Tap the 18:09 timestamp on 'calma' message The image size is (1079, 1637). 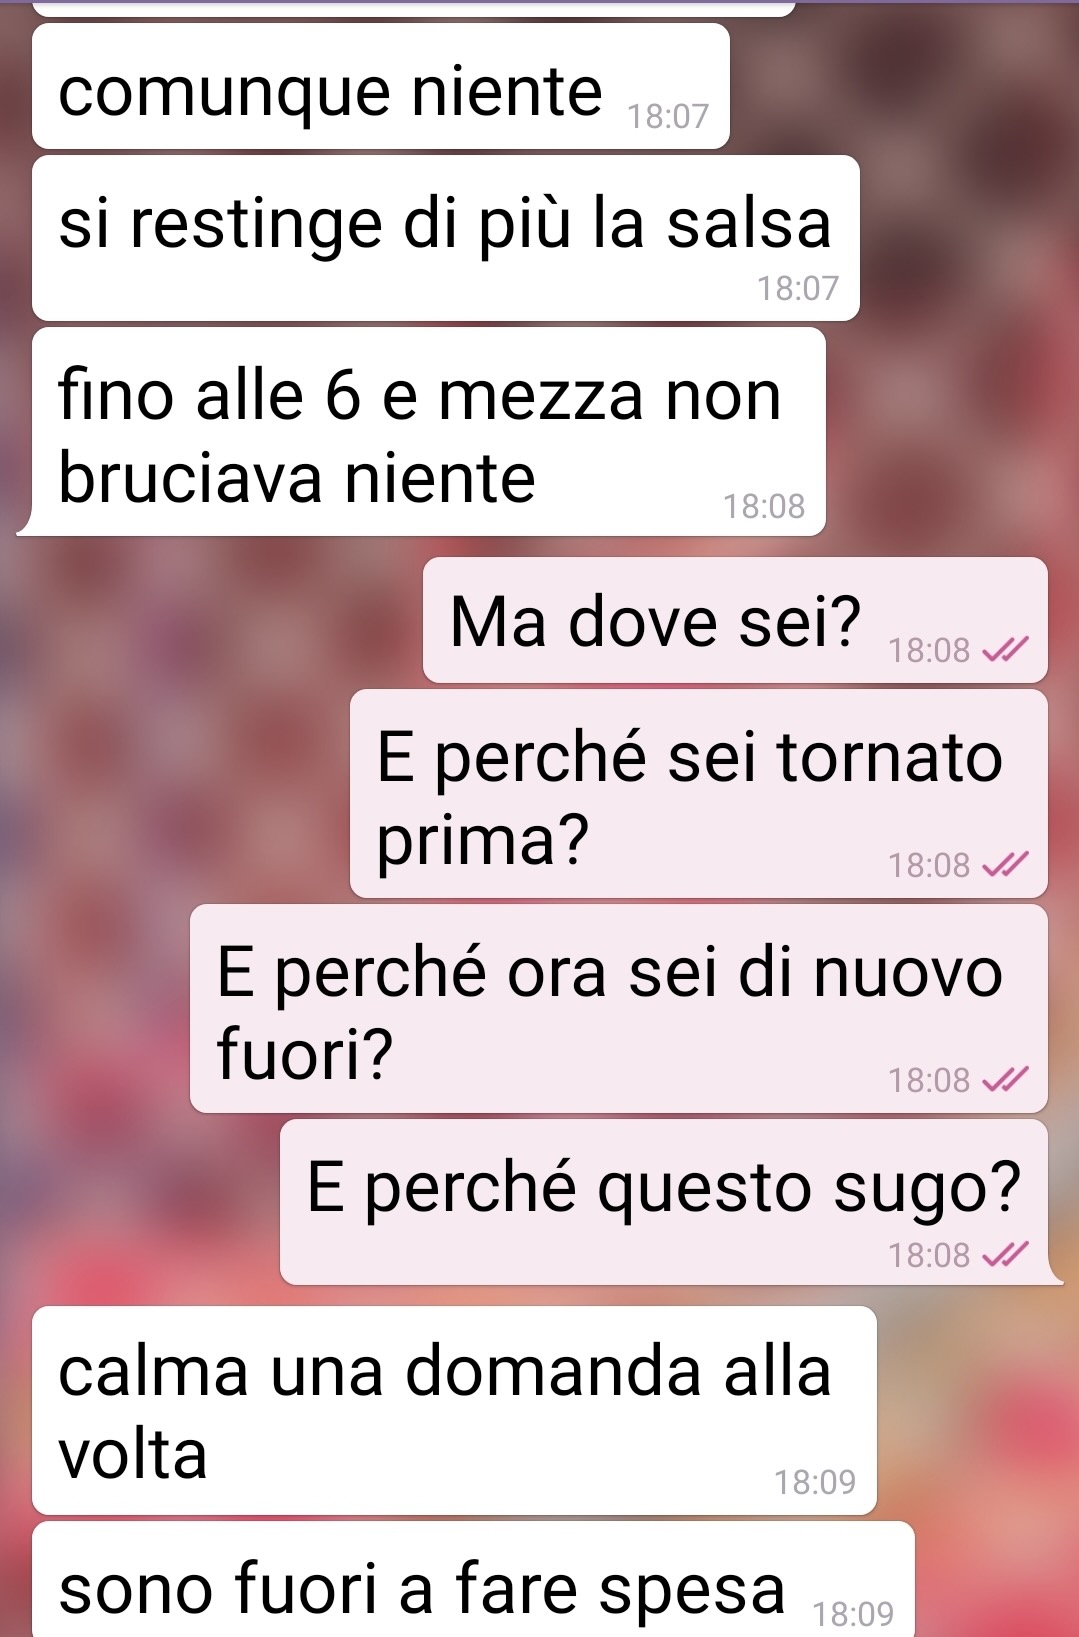(815, 1482)
